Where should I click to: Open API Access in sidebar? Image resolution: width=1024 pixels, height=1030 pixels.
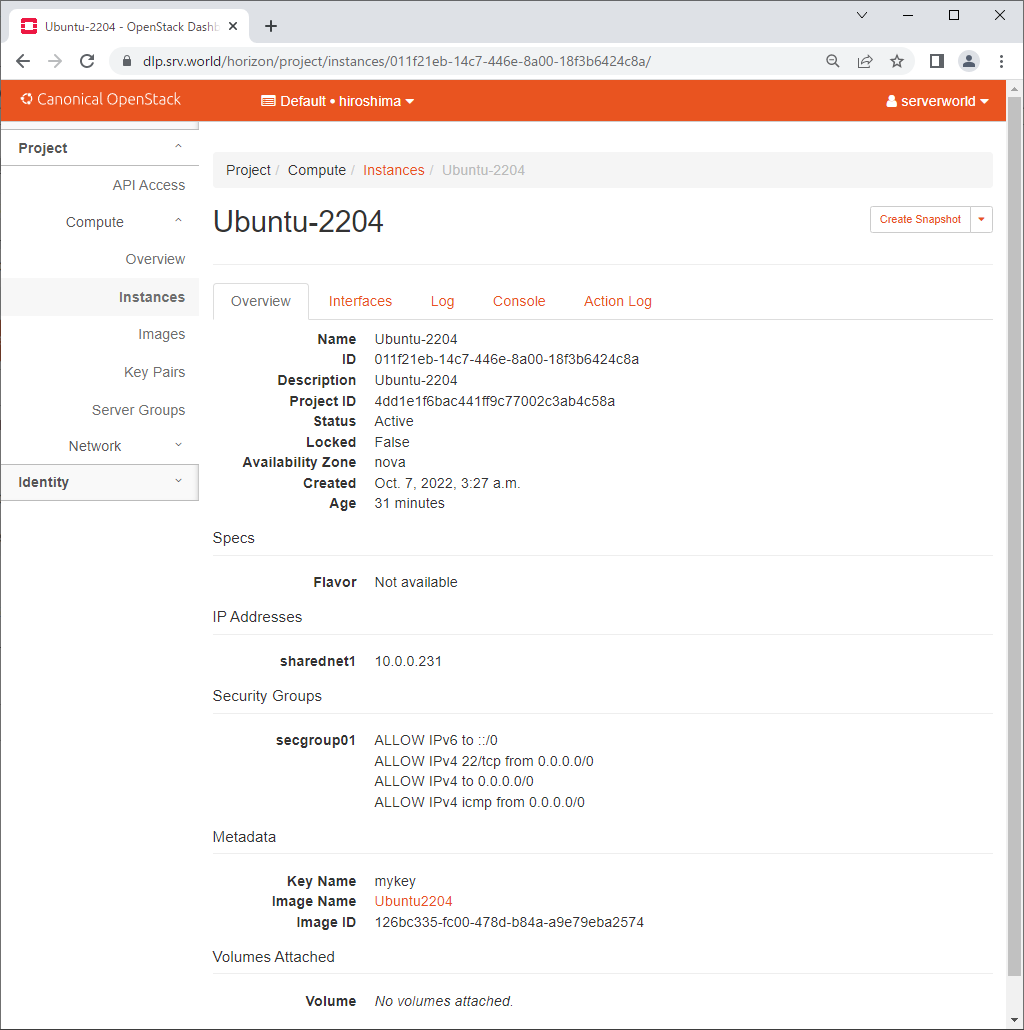[148, 185]
